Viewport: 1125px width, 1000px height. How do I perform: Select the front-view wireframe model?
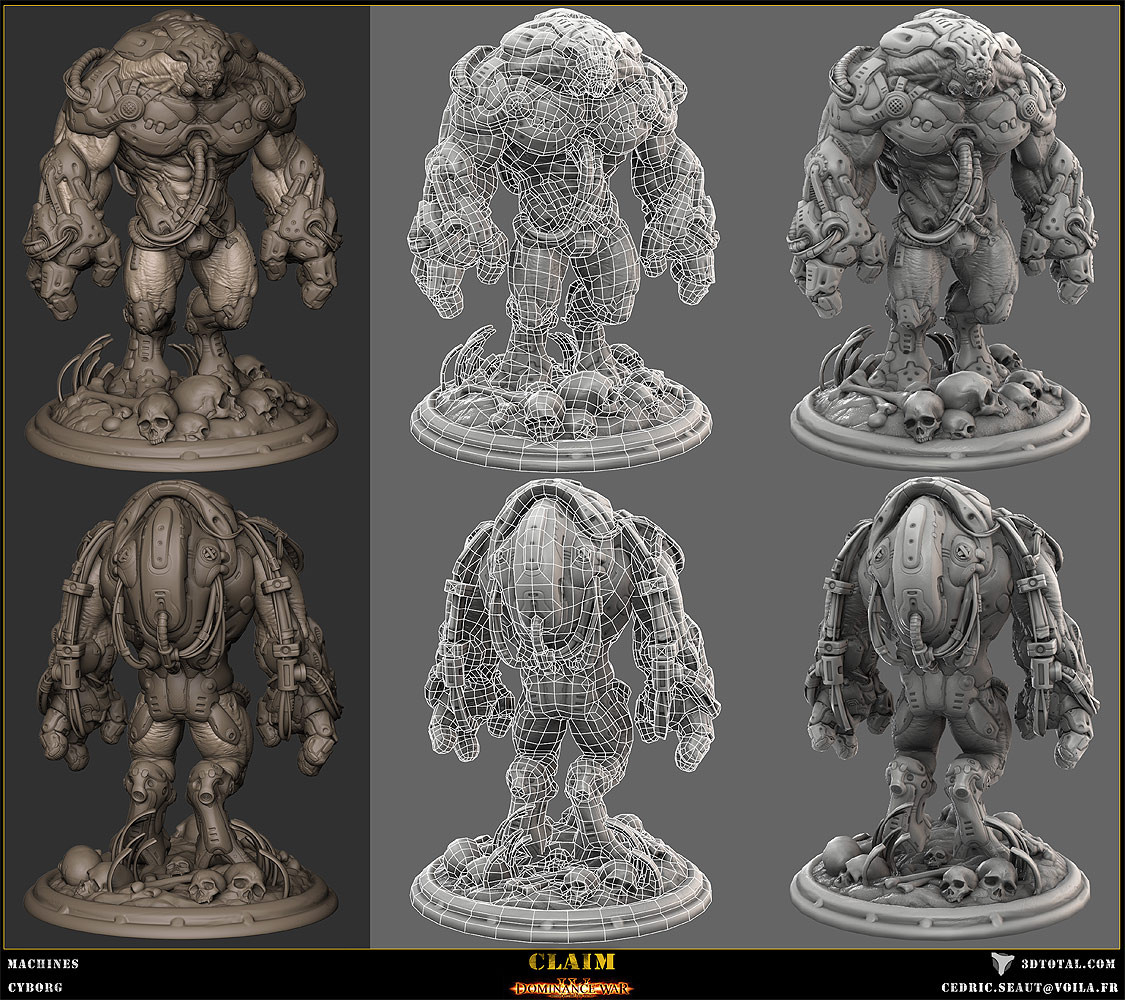561,240
